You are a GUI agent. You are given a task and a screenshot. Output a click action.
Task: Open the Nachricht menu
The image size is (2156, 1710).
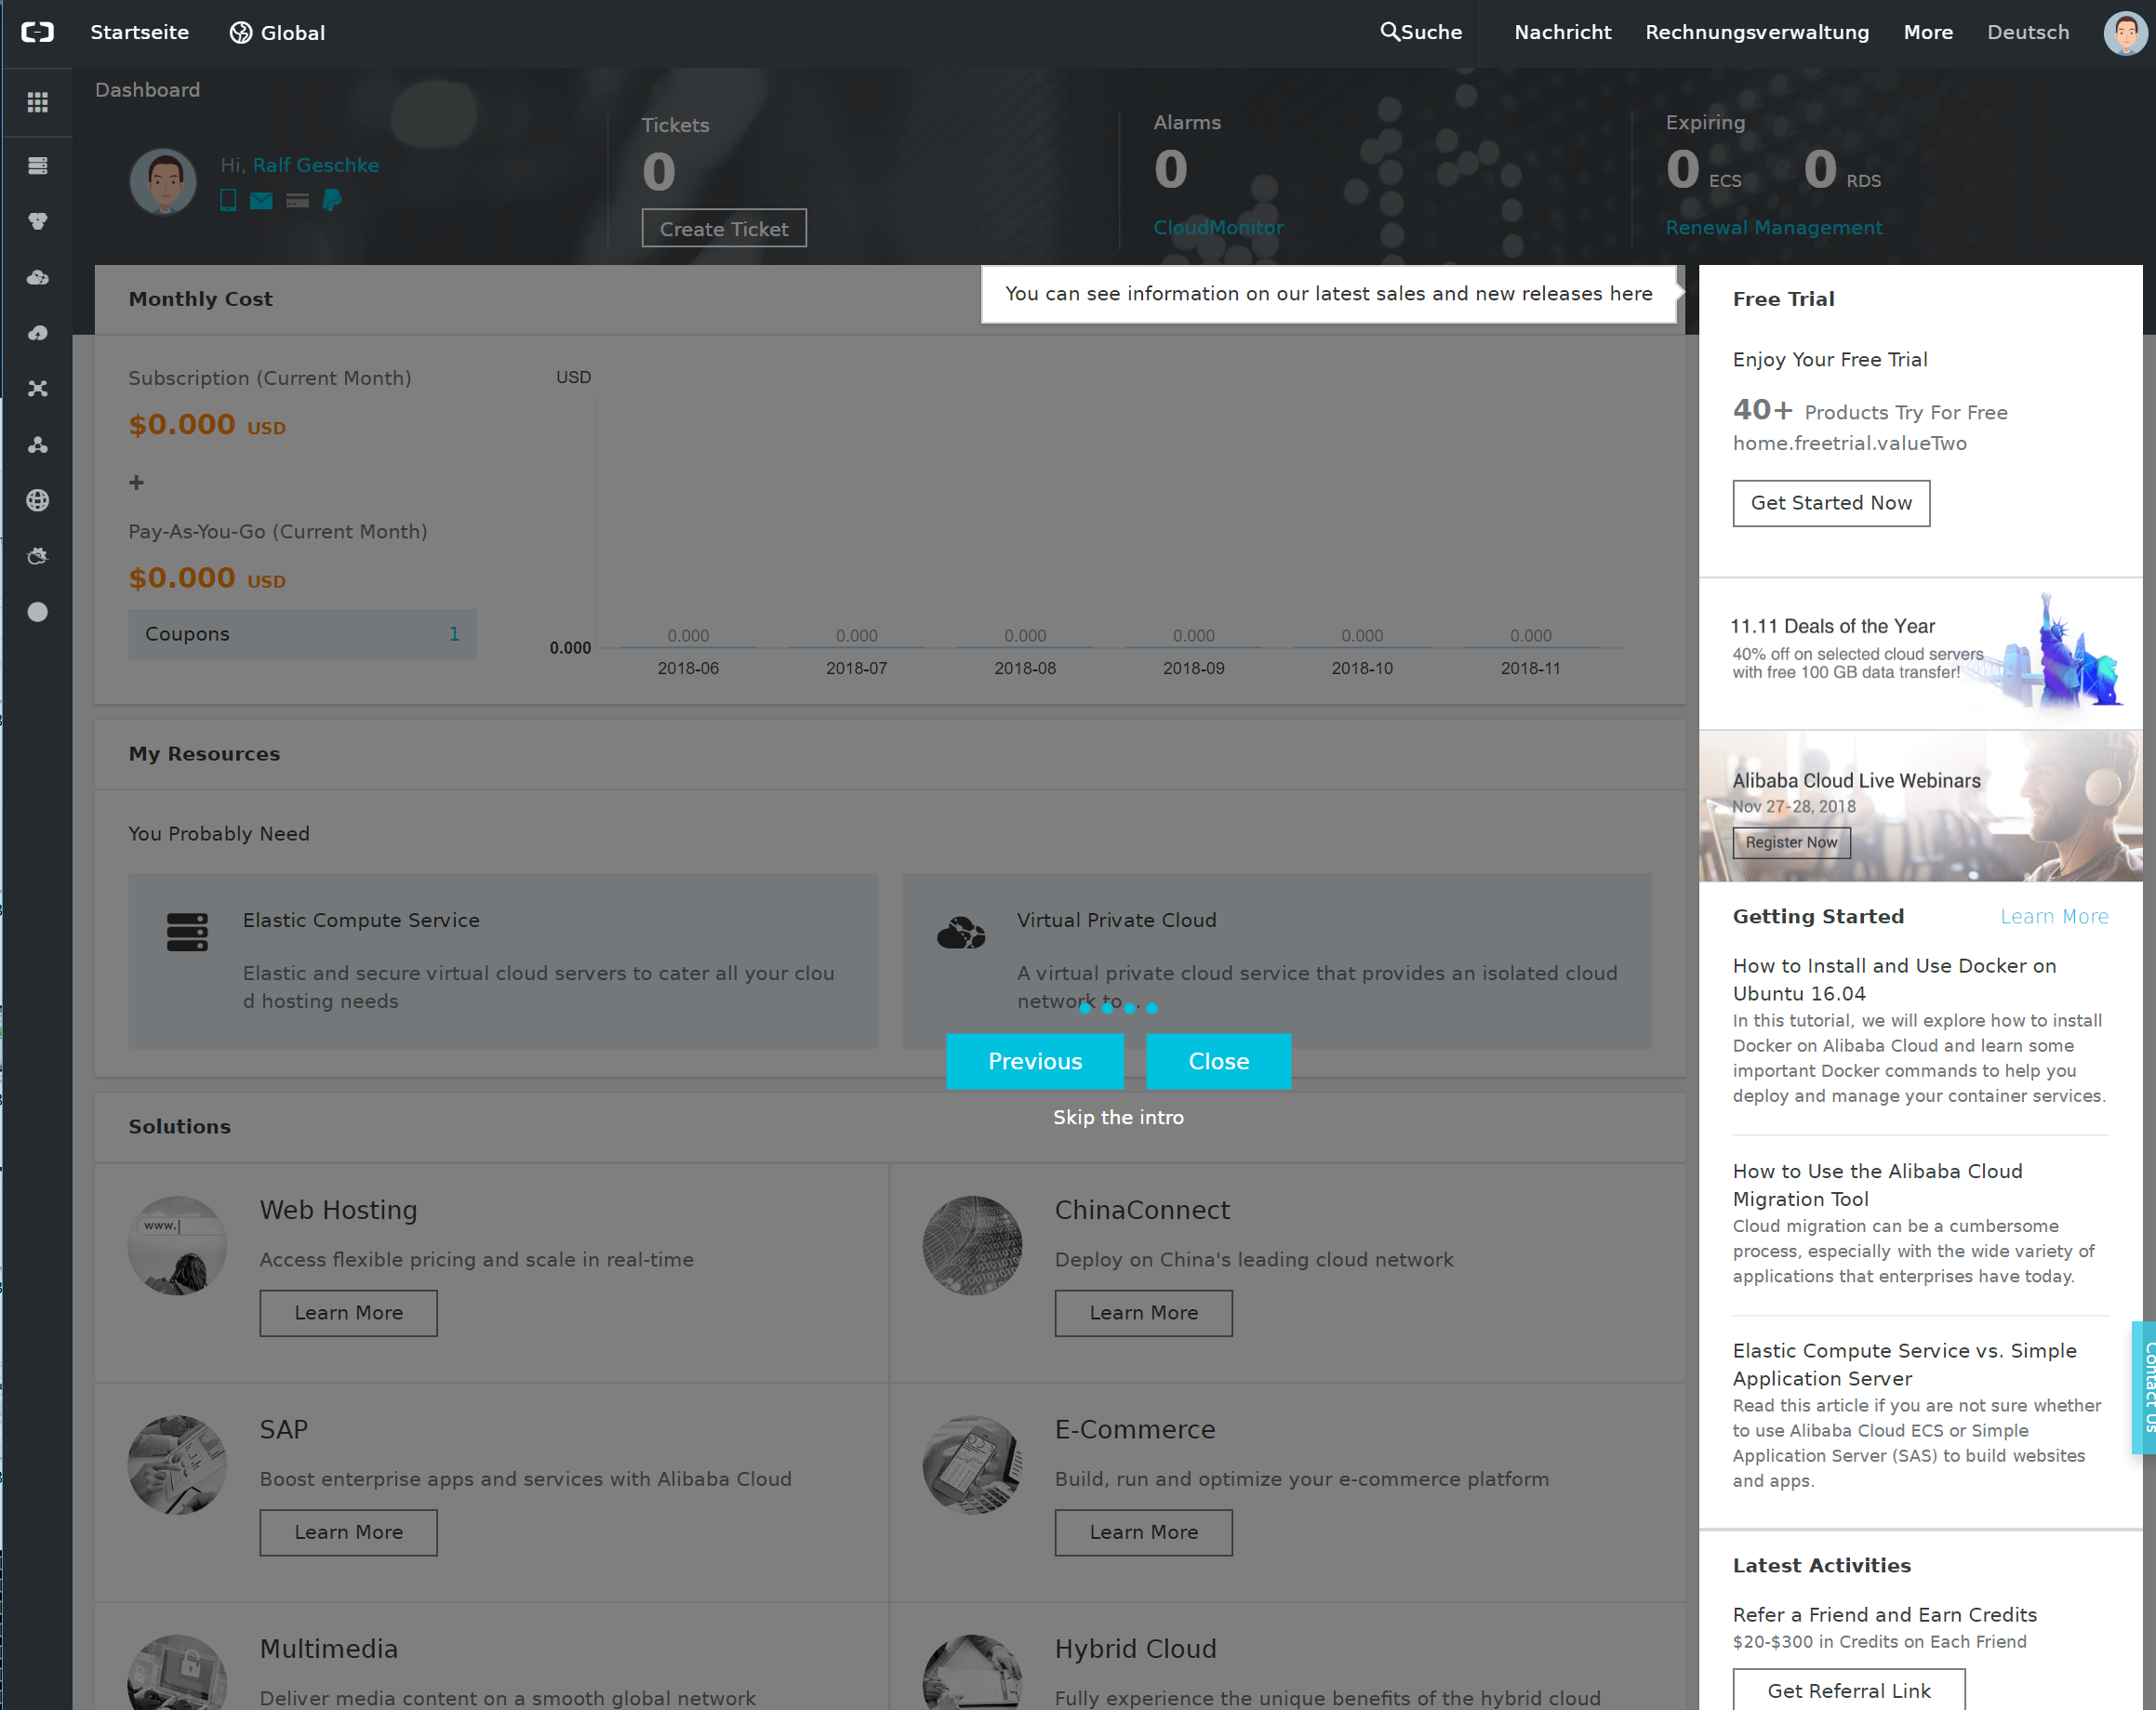click(x=1562, y=32)
